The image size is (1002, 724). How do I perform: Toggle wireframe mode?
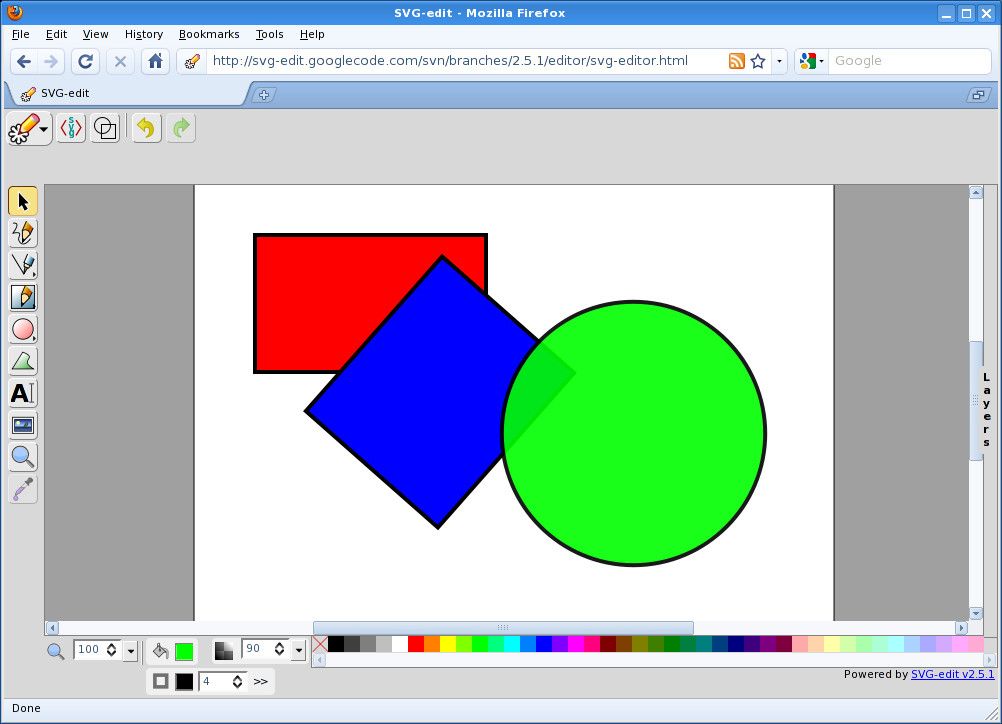point(105,128)
